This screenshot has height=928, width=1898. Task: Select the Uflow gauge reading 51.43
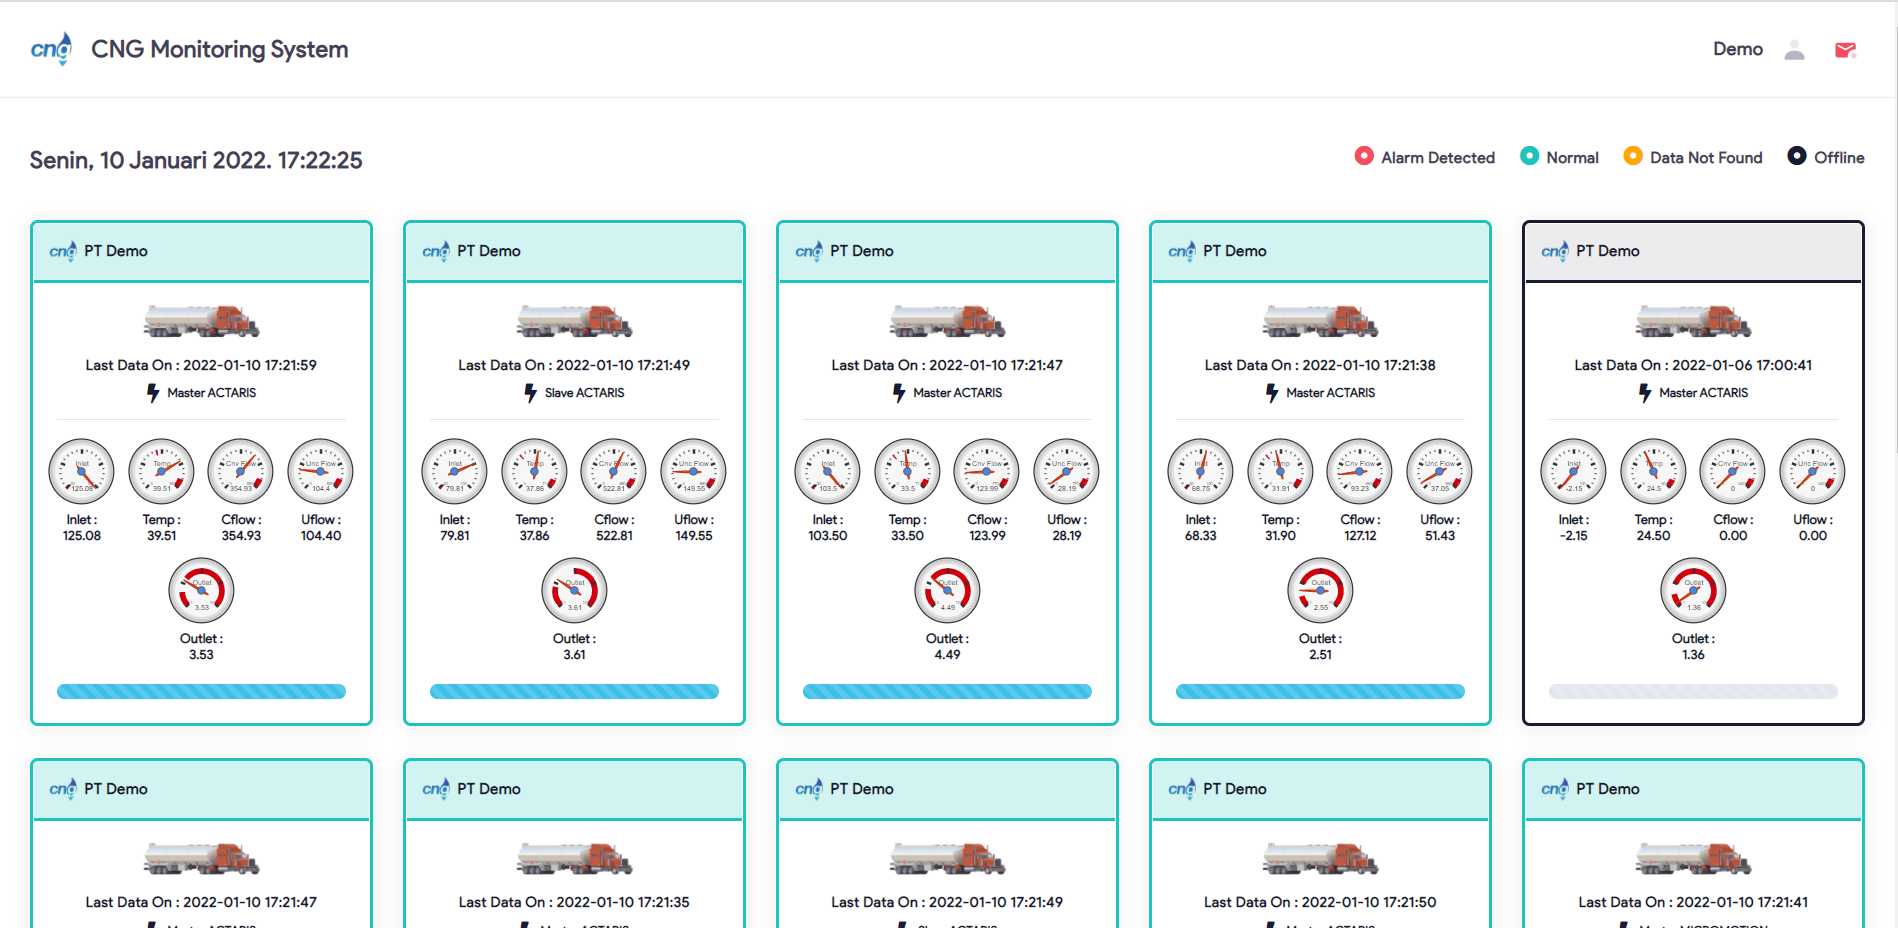coord(1439,471)
